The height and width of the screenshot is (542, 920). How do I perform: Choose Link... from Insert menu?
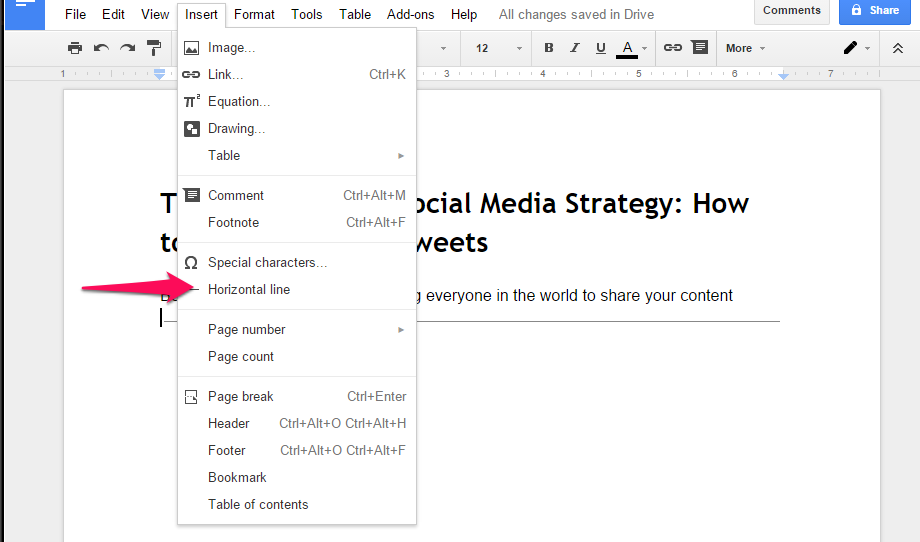tap(297, 74)
